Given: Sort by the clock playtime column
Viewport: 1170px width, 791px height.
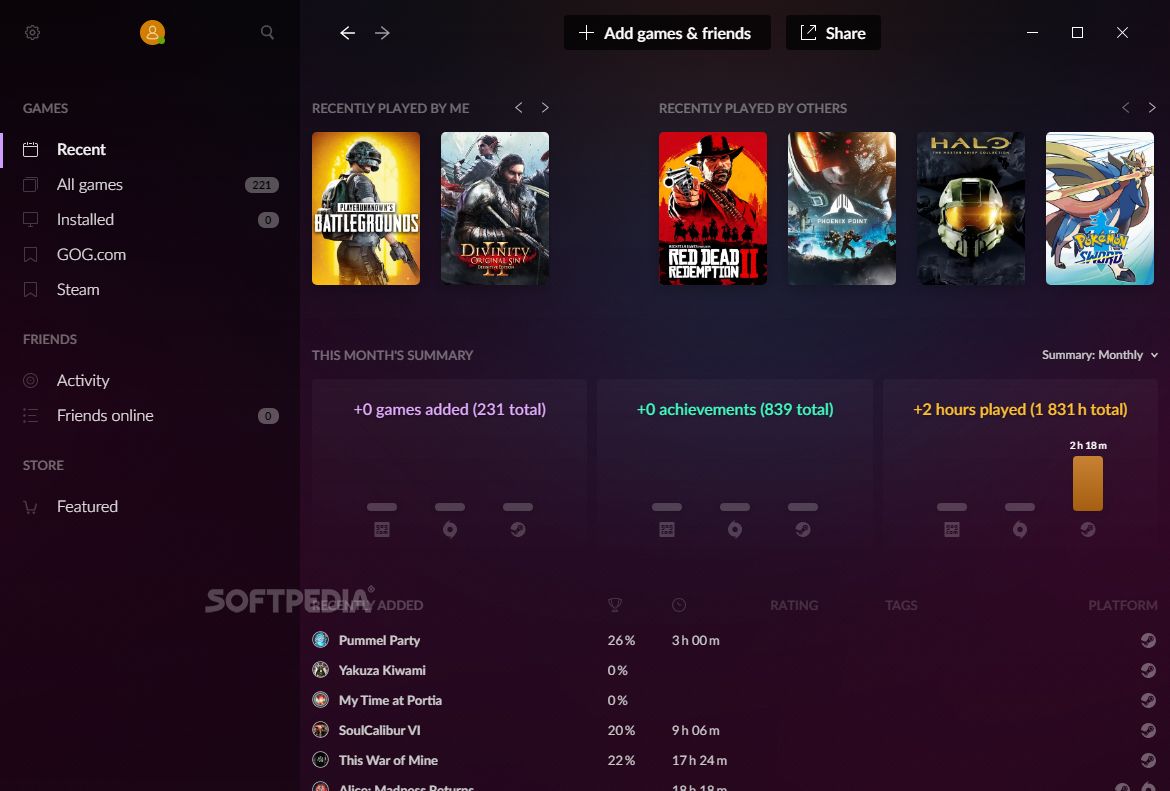Looking at the screenshot, I should 679,605.
